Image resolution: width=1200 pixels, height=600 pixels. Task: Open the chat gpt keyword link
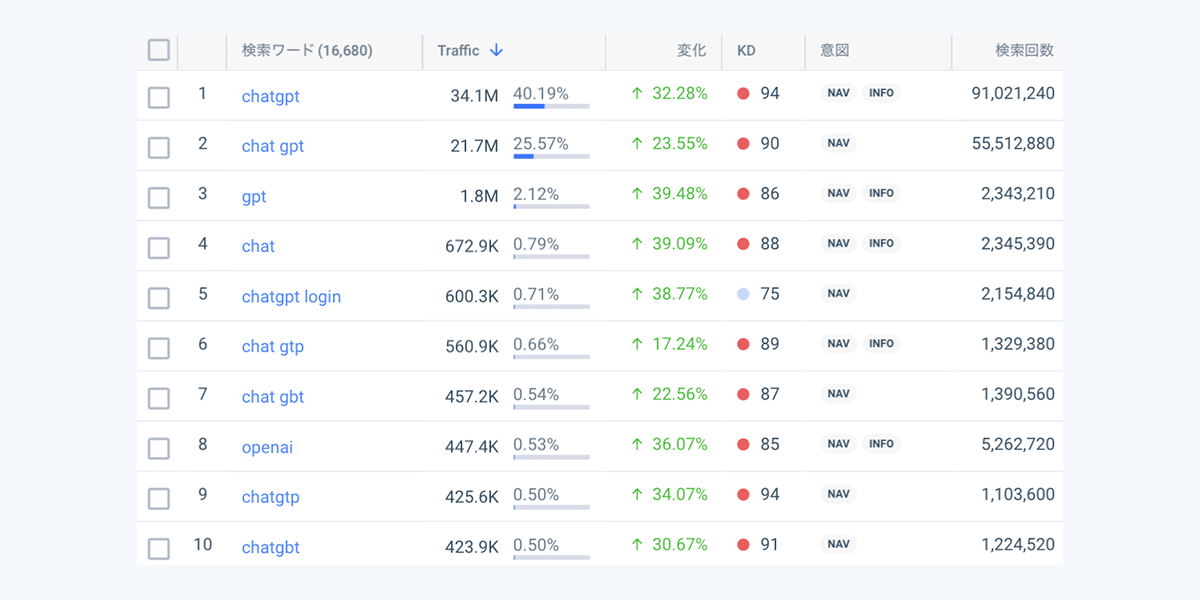[x=273, y=146]
